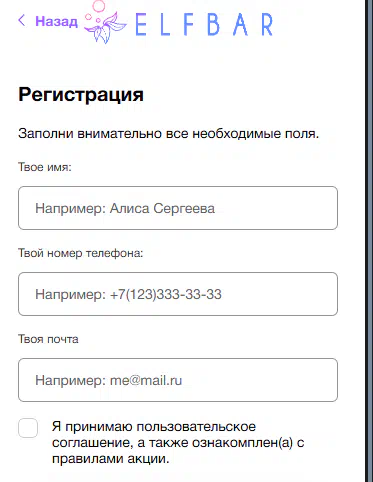
Task: Click the Твоя почта label
Action: point(48,339)
